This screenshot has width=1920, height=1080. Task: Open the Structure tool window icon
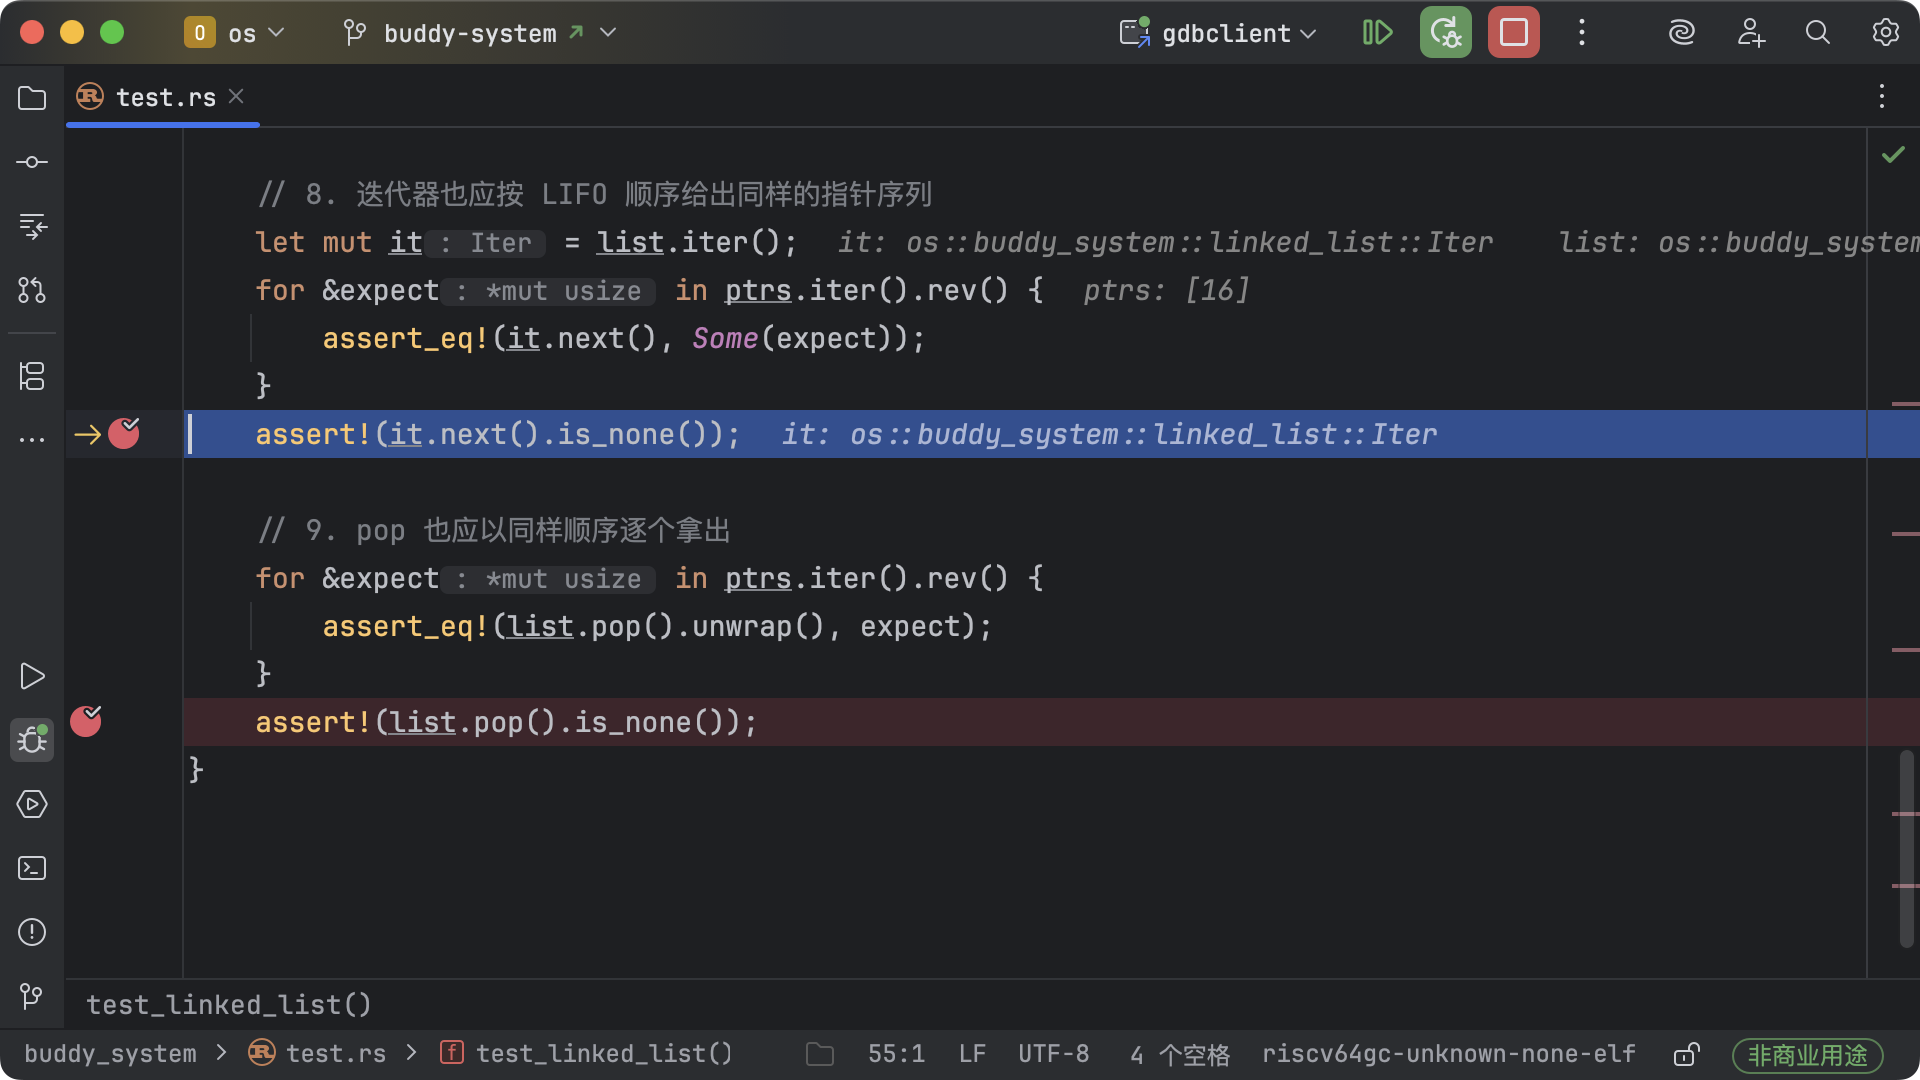[x=32, y=376]
